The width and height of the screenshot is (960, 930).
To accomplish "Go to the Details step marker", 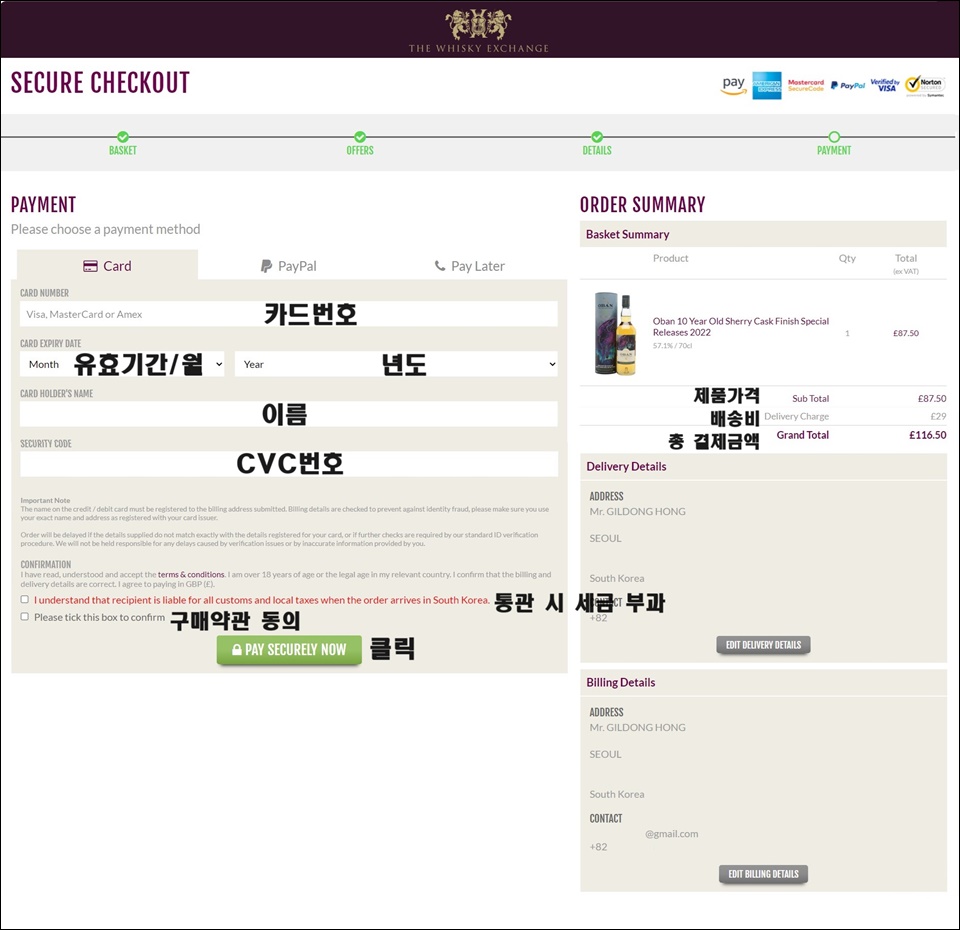I will (597, 137).
